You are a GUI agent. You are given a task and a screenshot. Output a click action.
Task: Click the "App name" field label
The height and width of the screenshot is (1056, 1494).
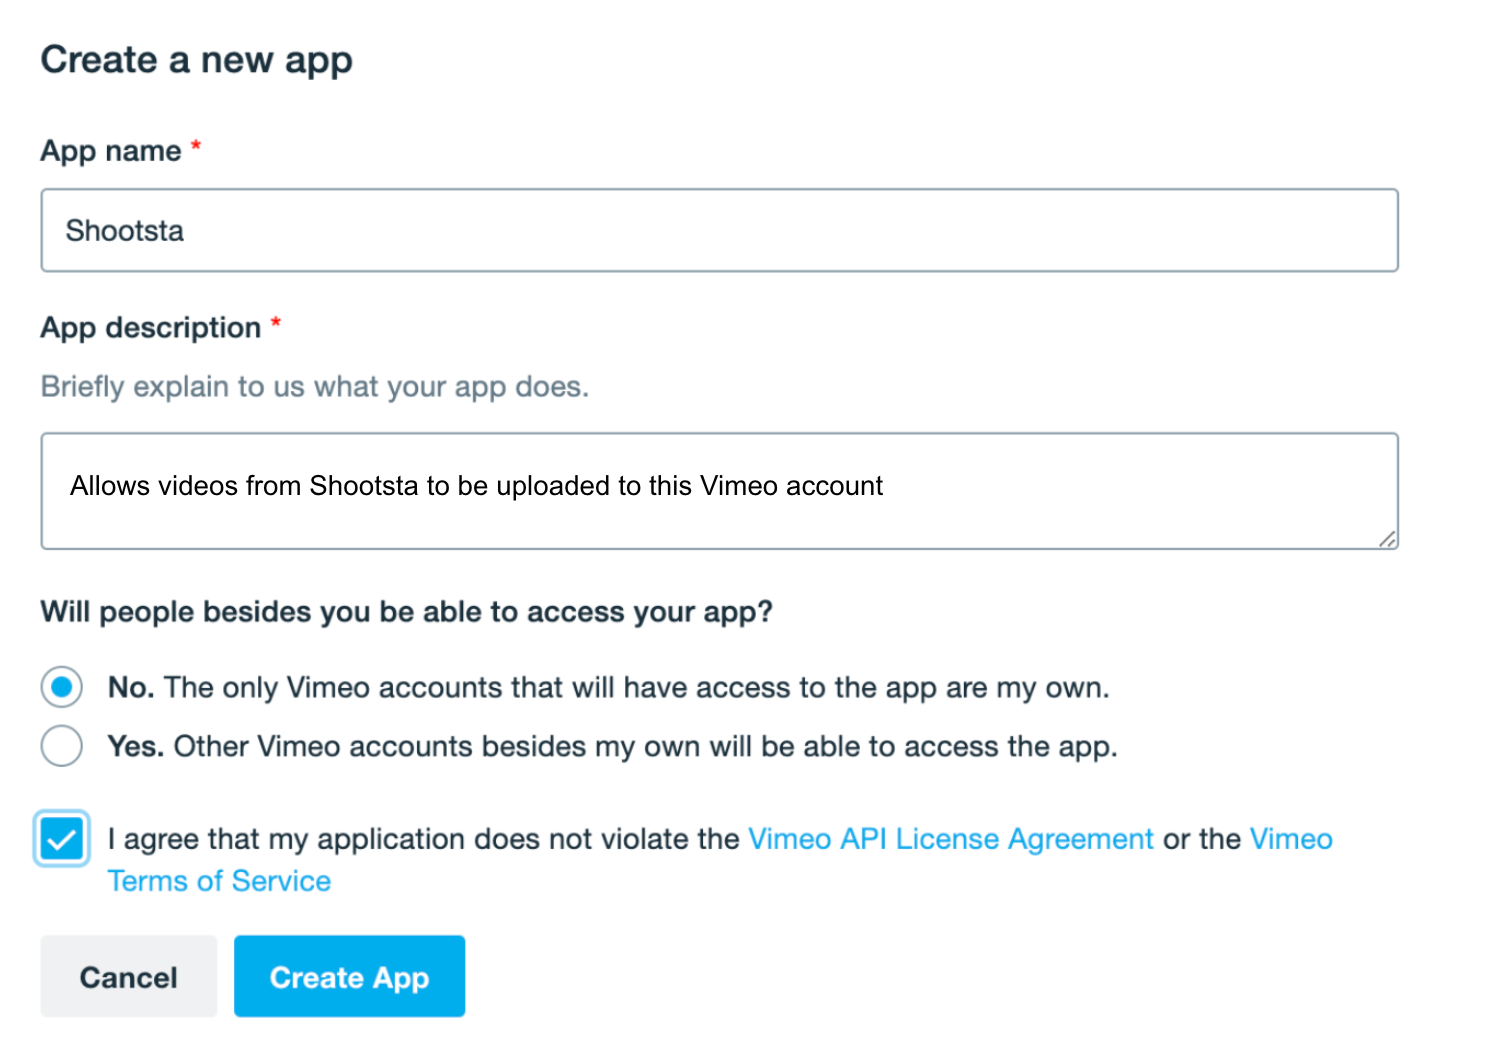(x=111, y=151)
